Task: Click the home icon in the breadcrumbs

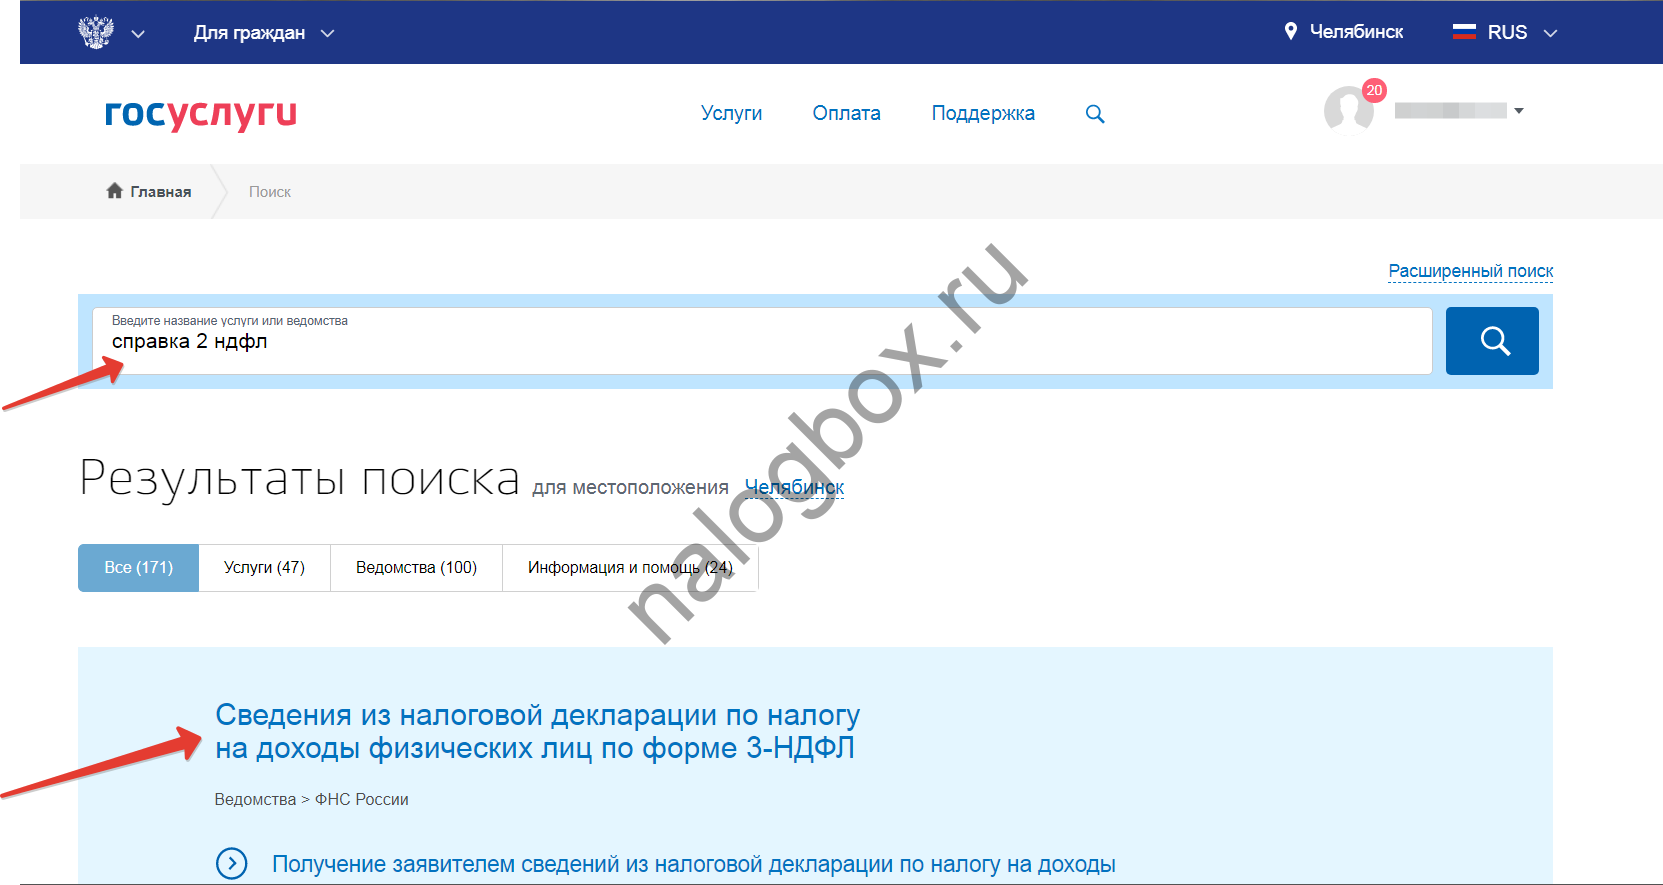Action: 114,191
